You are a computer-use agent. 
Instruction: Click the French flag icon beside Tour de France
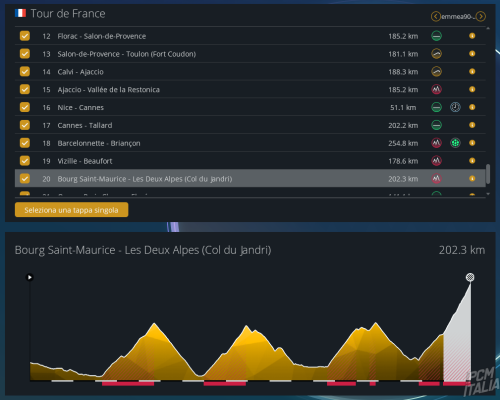point(20,13)
